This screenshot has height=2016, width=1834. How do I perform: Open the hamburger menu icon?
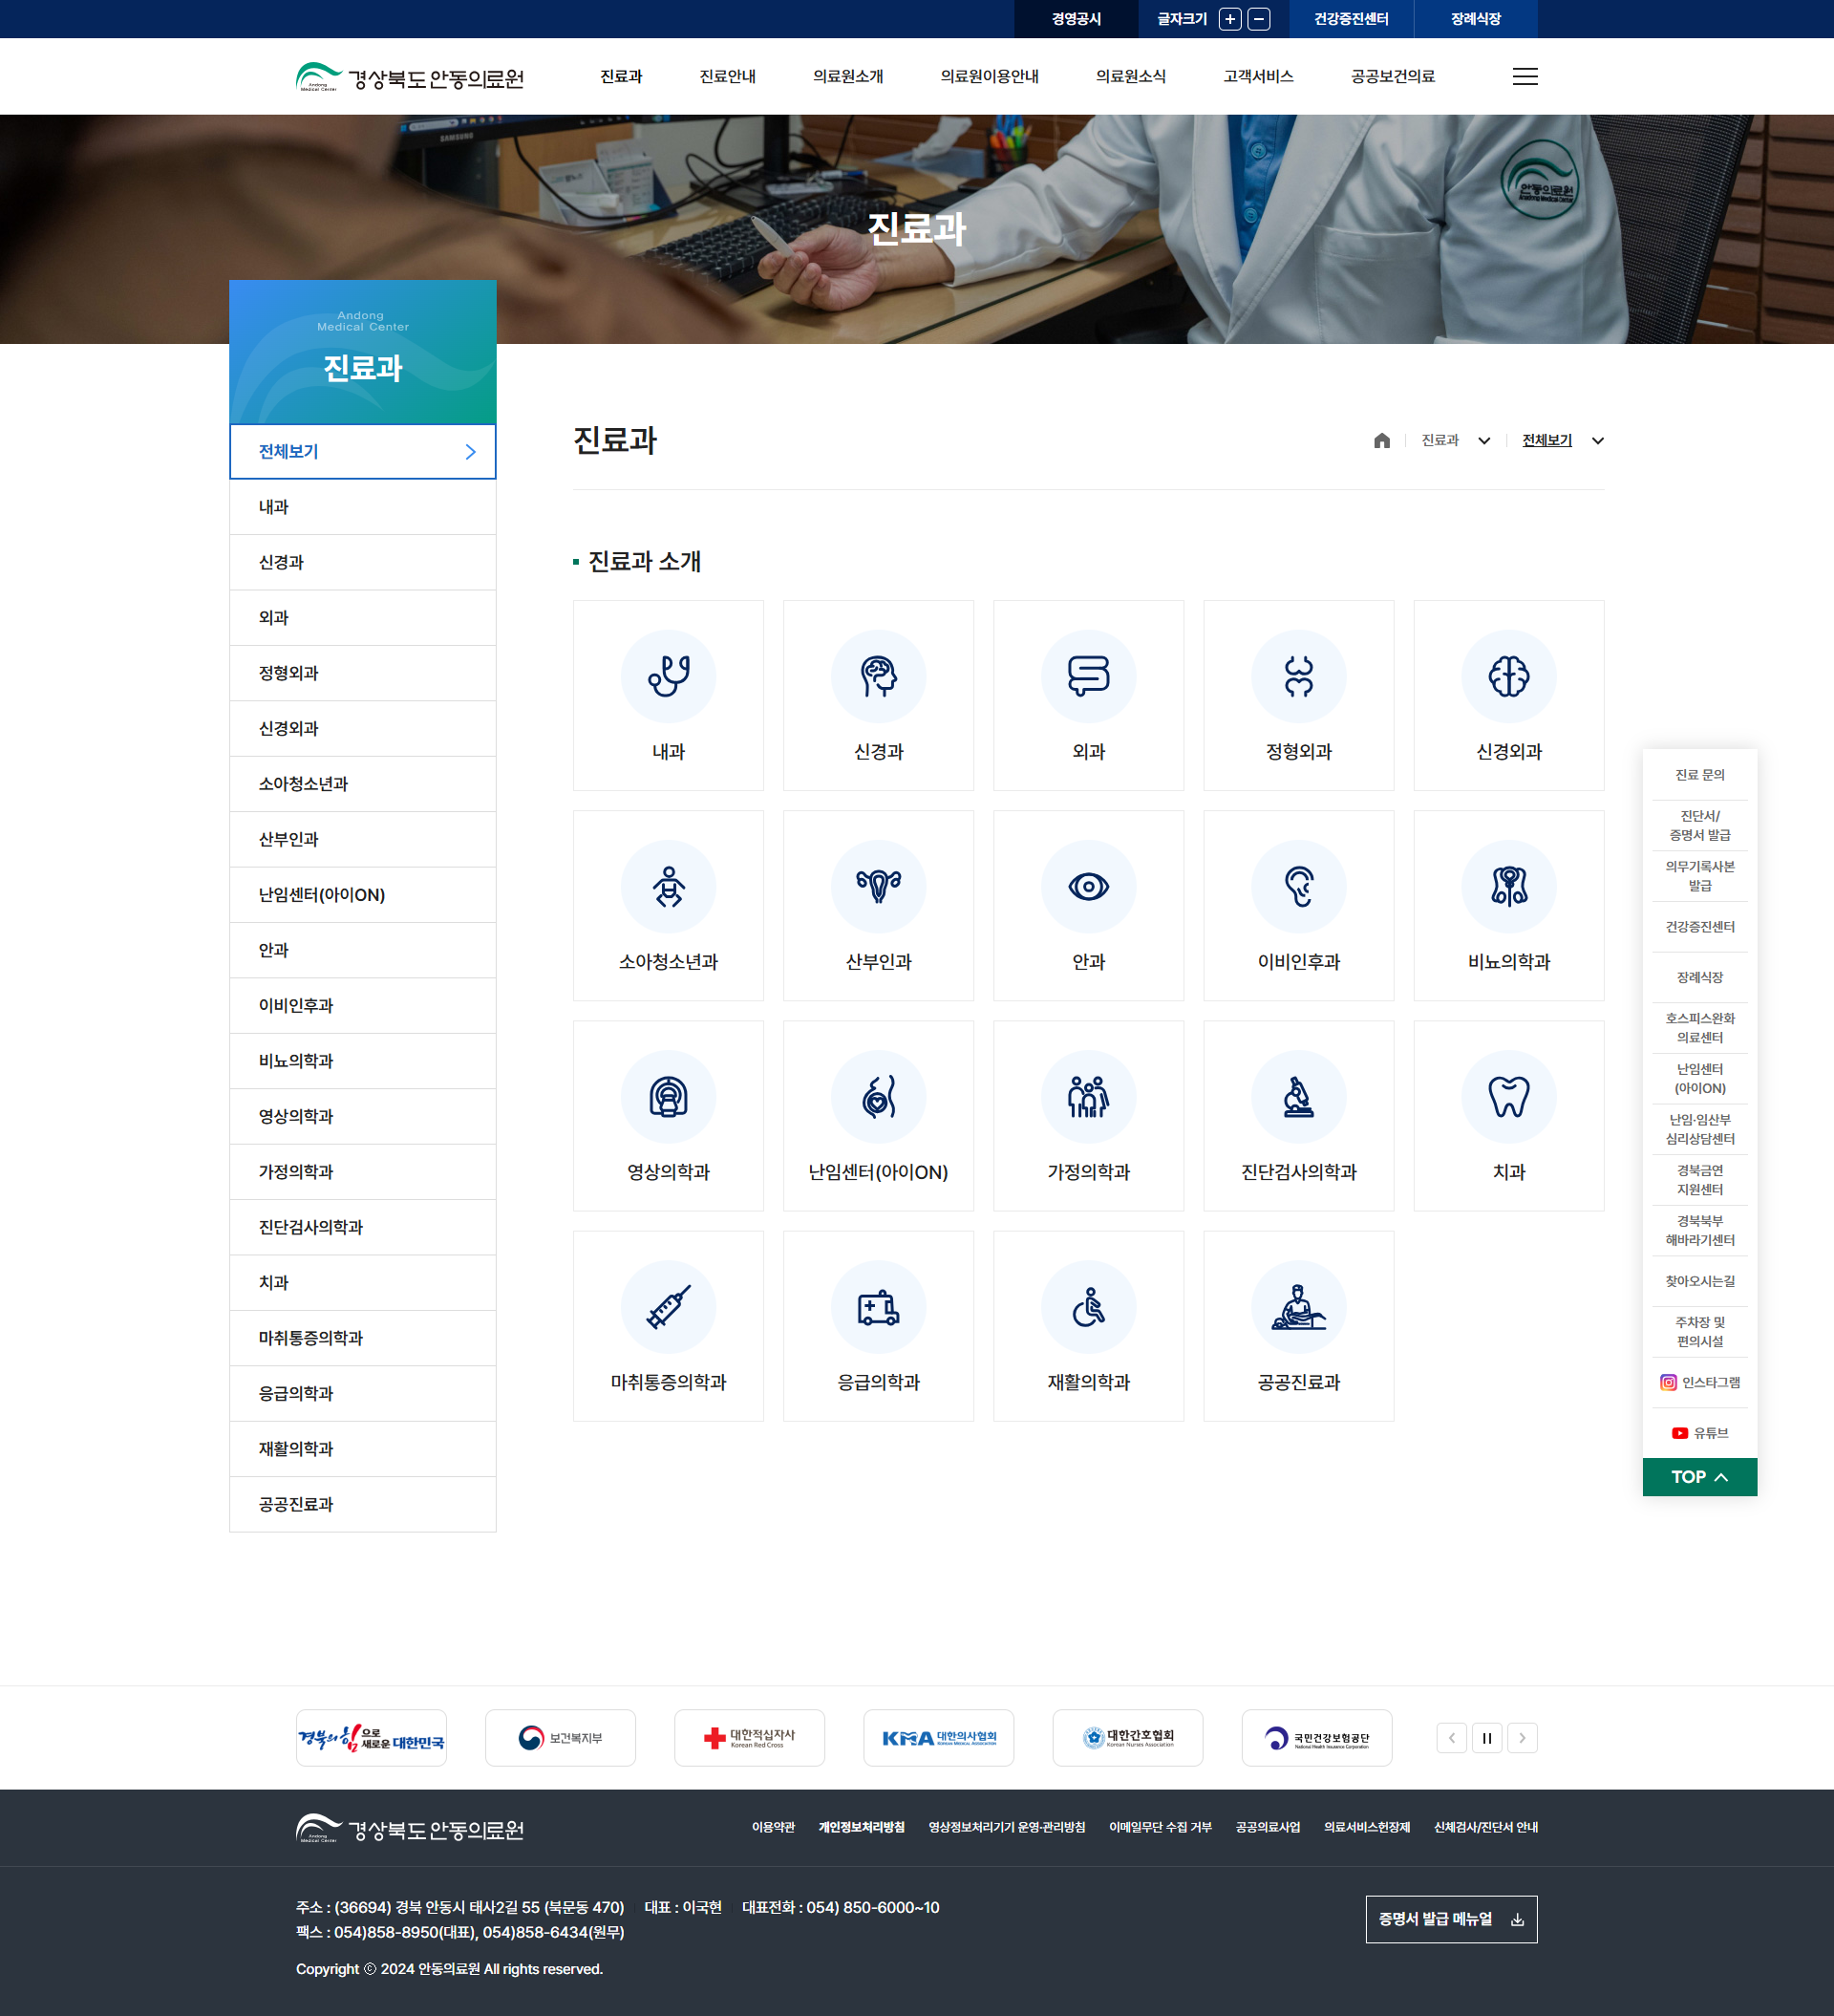point(1524,77)
